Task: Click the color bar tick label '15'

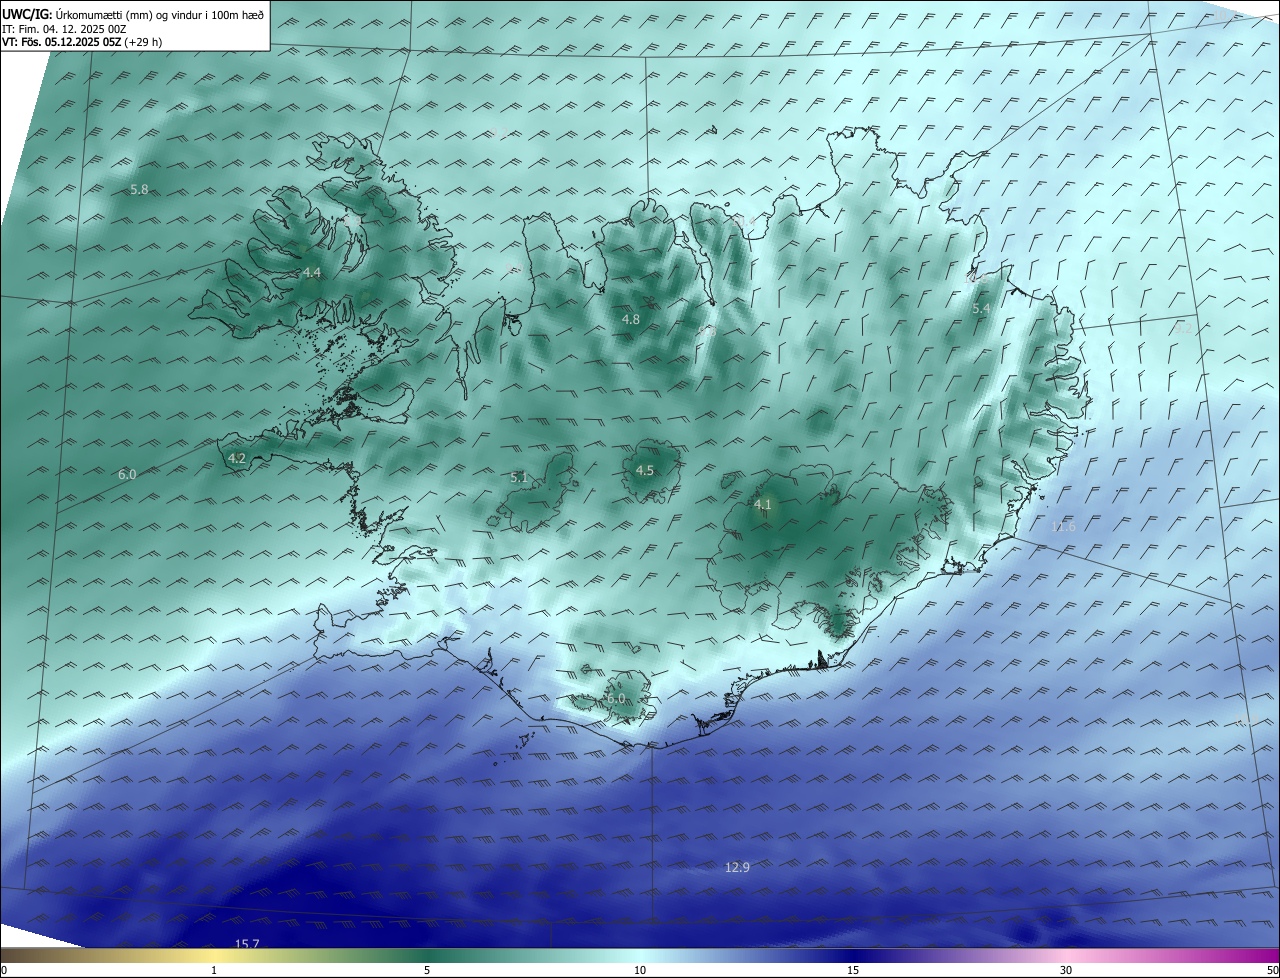Action: pyautogui.click(x=853, y=970)
